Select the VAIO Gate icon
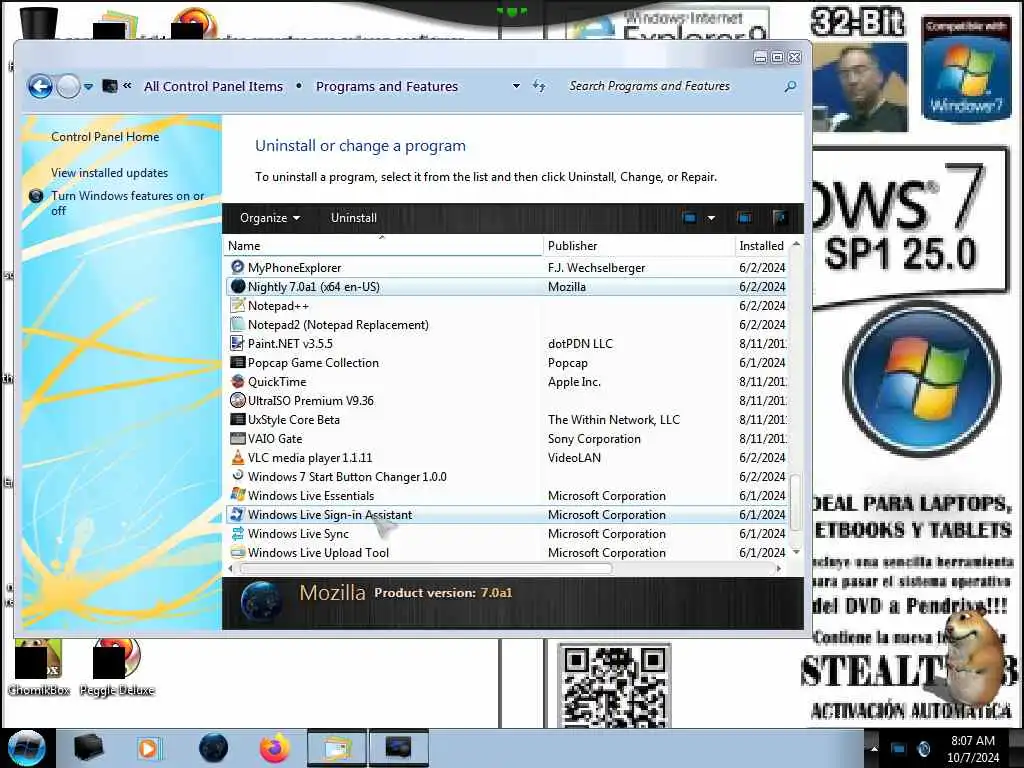The height and width of the screenshot is (768, 1024). pos(237,438)
